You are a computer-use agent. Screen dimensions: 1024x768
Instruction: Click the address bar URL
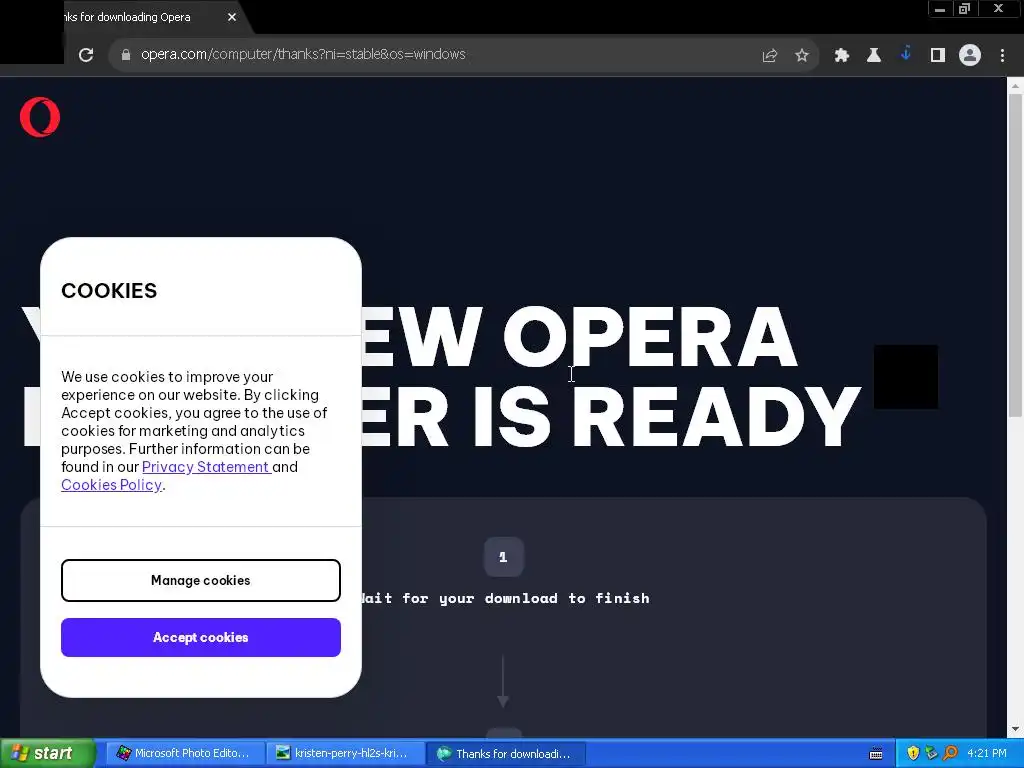tap(303, 54)
